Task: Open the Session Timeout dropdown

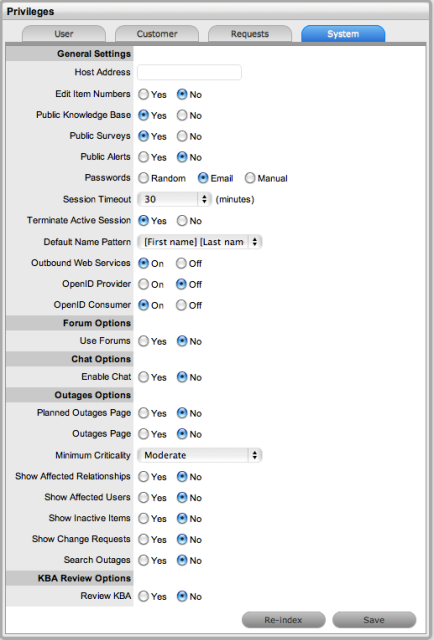Action: (x=174, y=199)
